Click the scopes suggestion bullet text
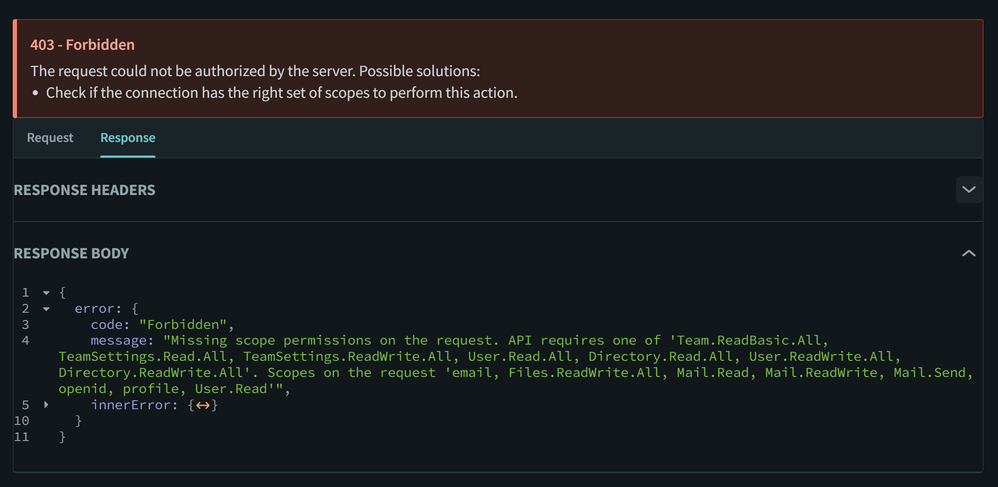 tap(281, 93)
